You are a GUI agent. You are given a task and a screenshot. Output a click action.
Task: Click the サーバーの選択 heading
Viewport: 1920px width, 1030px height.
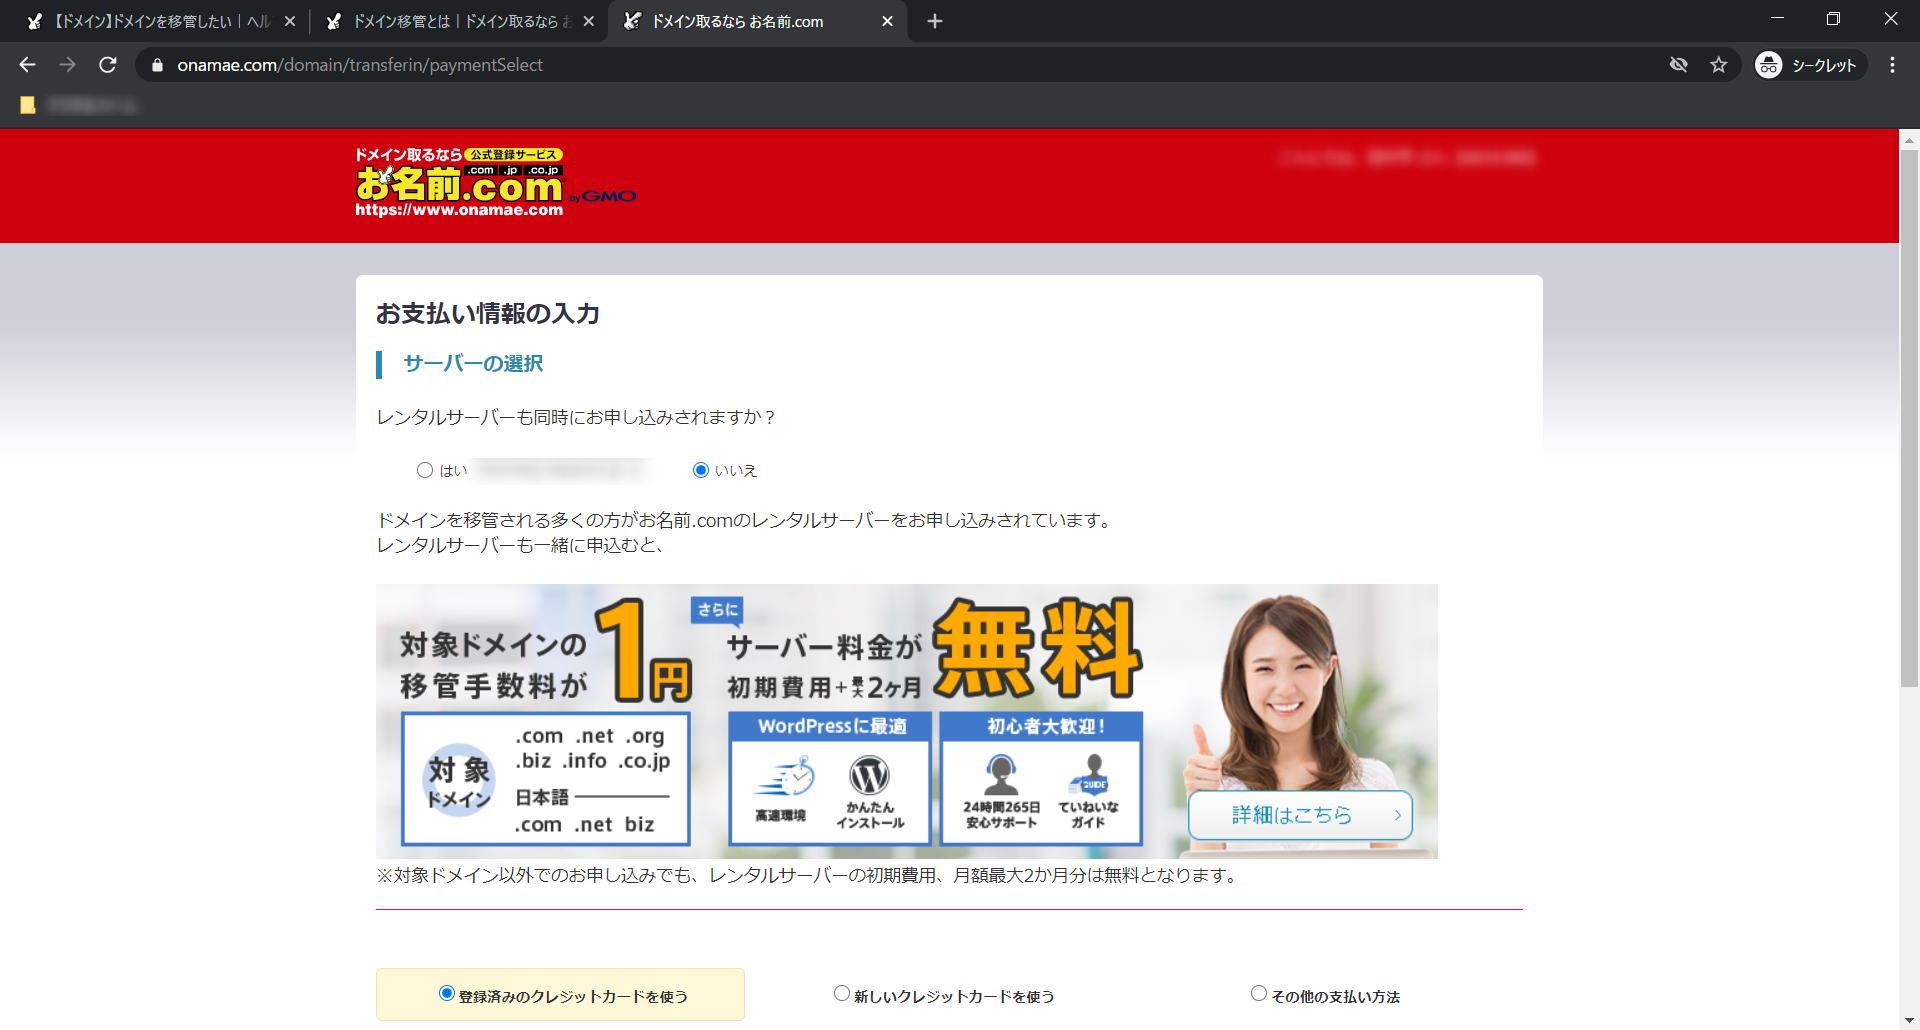click(x=473, y=364)
